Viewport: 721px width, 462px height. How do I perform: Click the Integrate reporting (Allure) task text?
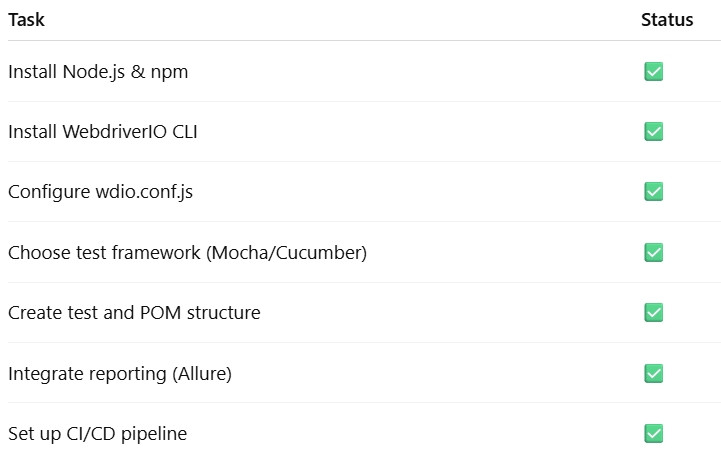[x=120, y=374]
